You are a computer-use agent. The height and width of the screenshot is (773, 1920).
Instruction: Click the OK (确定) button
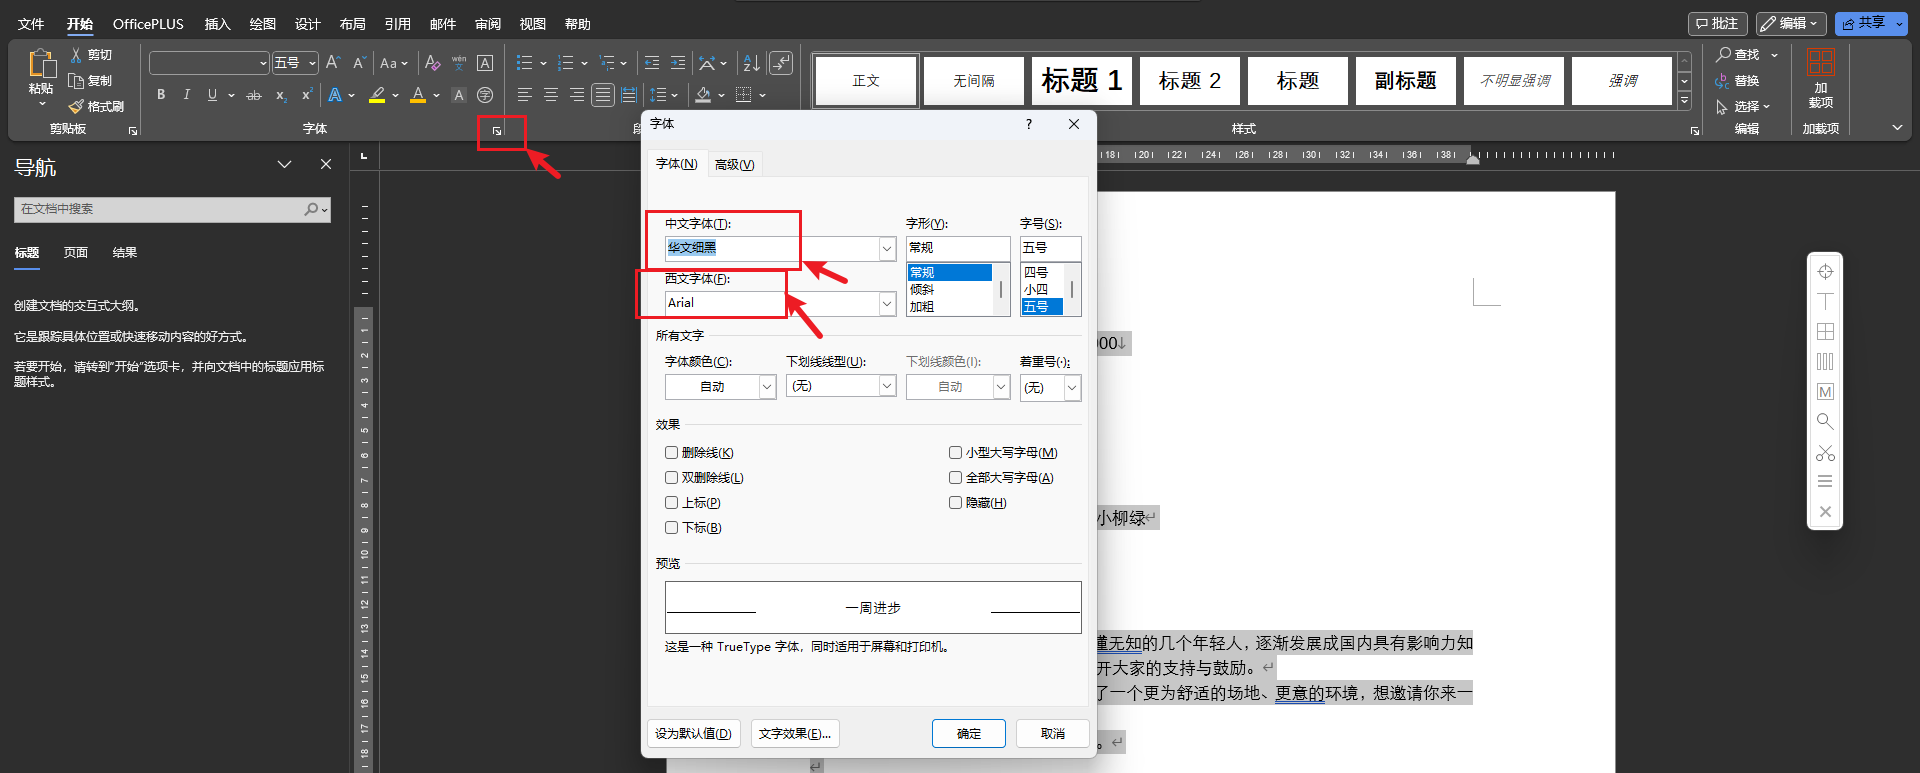(x=969, y=734)
